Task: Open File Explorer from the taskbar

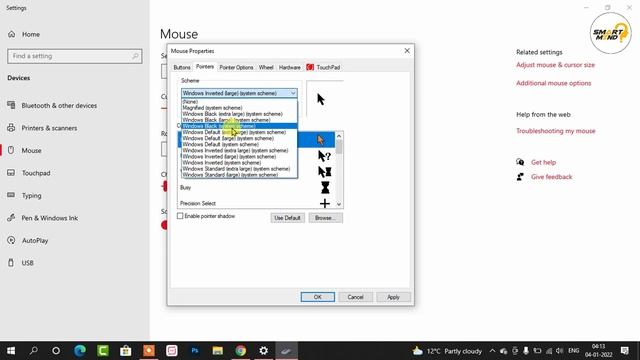Action: point(218,351)
